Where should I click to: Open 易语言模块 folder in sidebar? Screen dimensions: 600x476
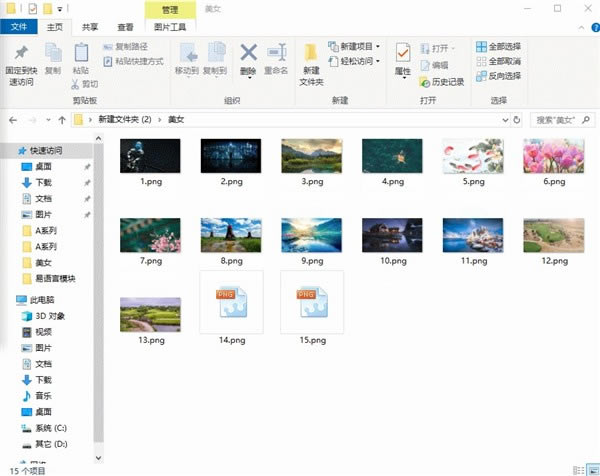click(x=55, y=279)
